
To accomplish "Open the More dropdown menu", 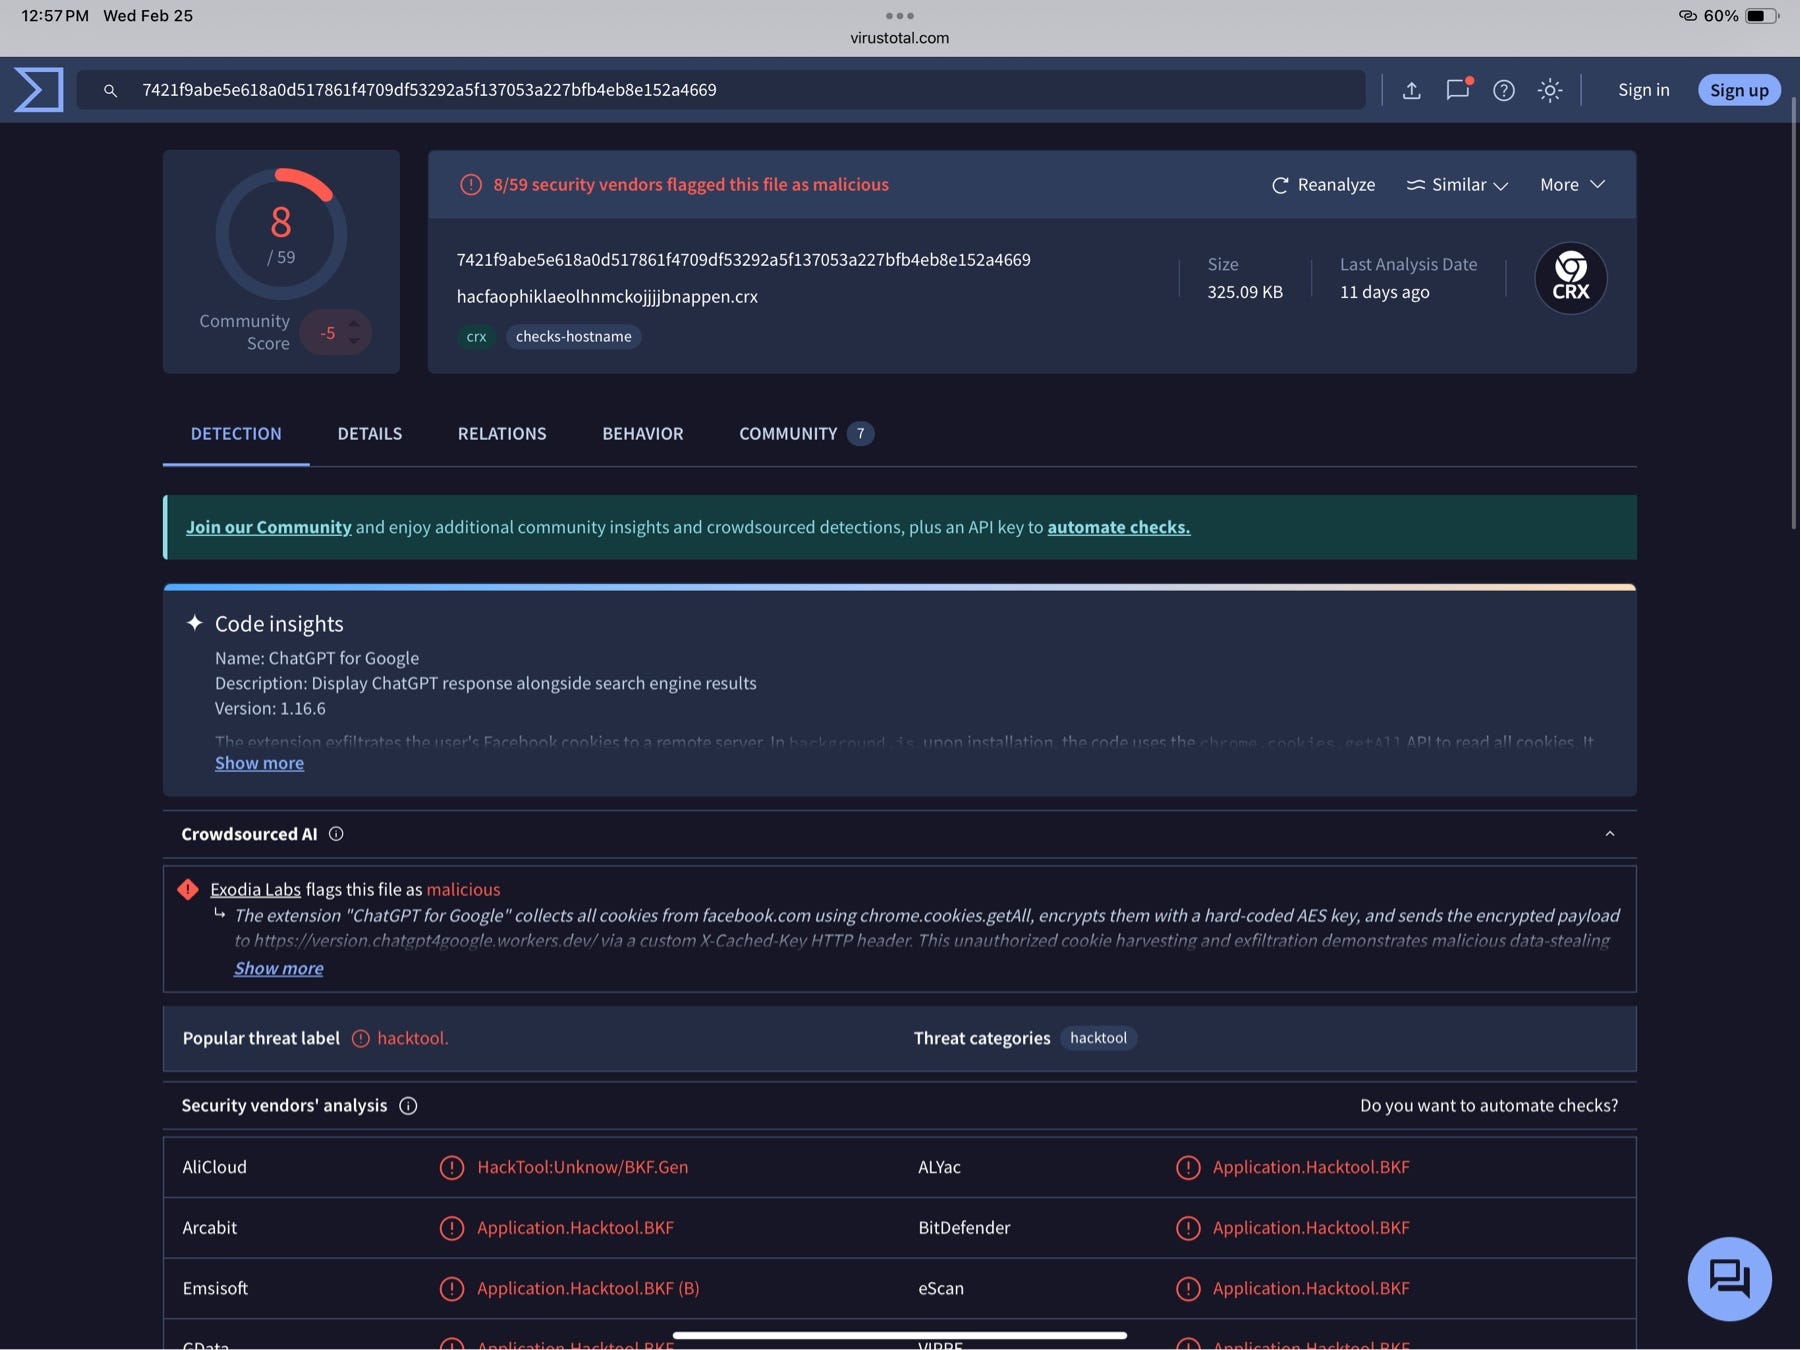I will click(x=1572, y=185).
